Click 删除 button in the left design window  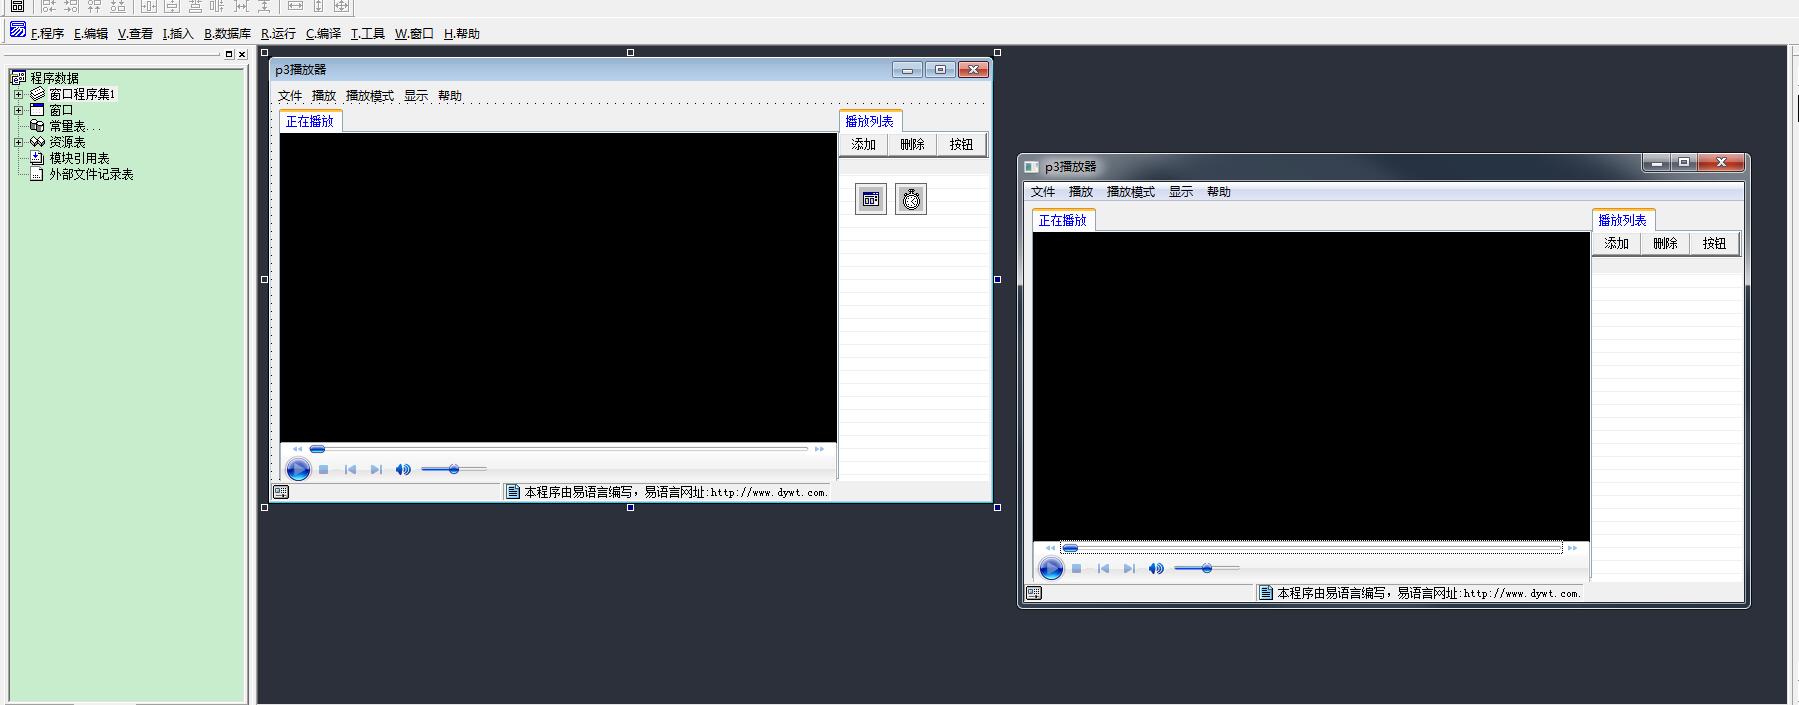pyautogui.click(x=912, y=145)
